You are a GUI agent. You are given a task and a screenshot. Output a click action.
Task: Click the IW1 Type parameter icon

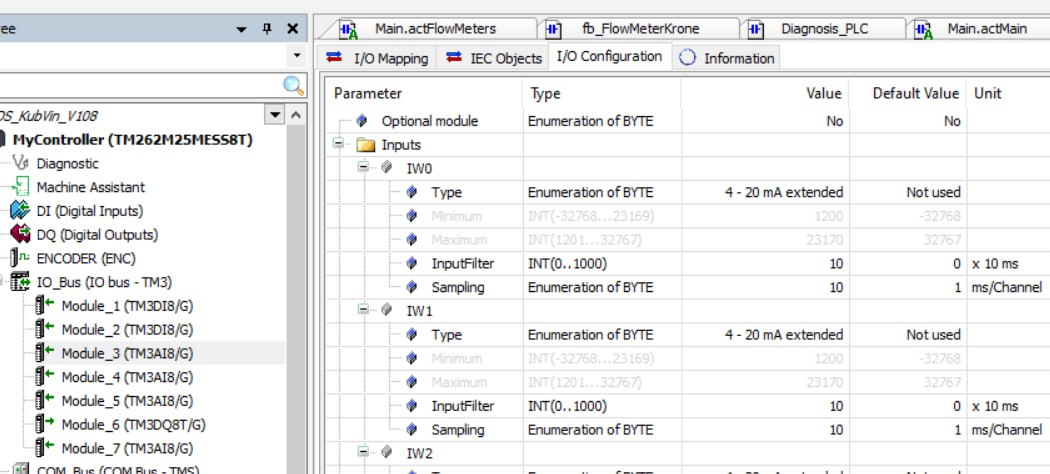click(411, 335)
